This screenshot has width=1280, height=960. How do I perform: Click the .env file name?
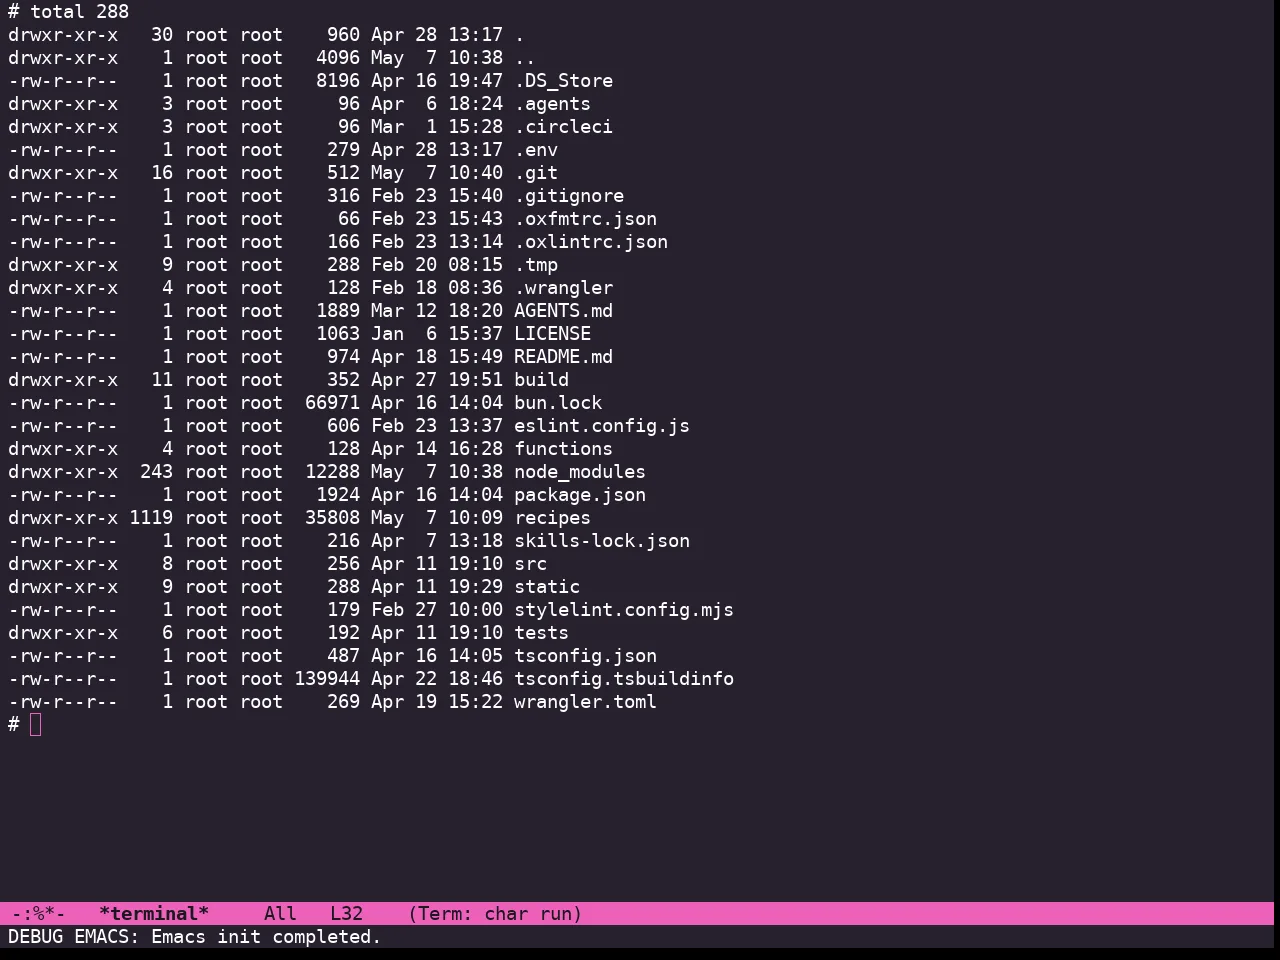(536, 150)
